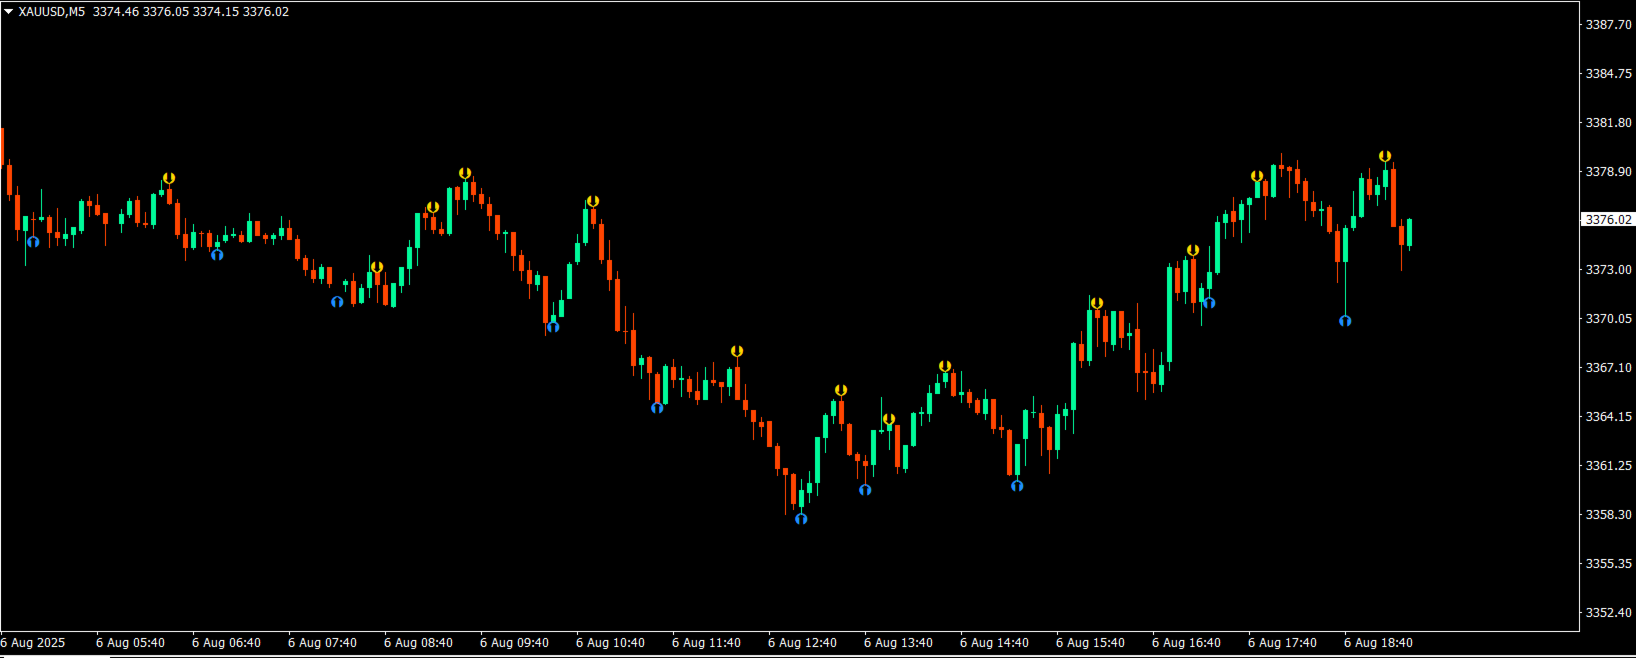Click the 6 Aug 18:40 time label

(x=1378, y=643)
